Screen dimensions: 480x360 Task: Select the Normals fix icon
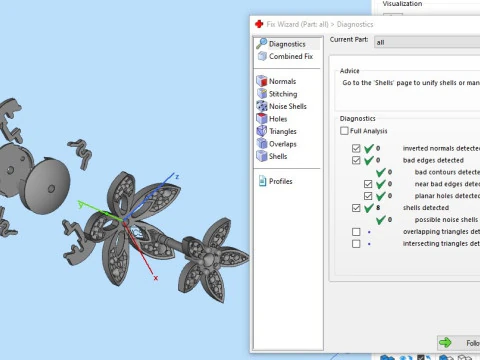tap(262, 81)
